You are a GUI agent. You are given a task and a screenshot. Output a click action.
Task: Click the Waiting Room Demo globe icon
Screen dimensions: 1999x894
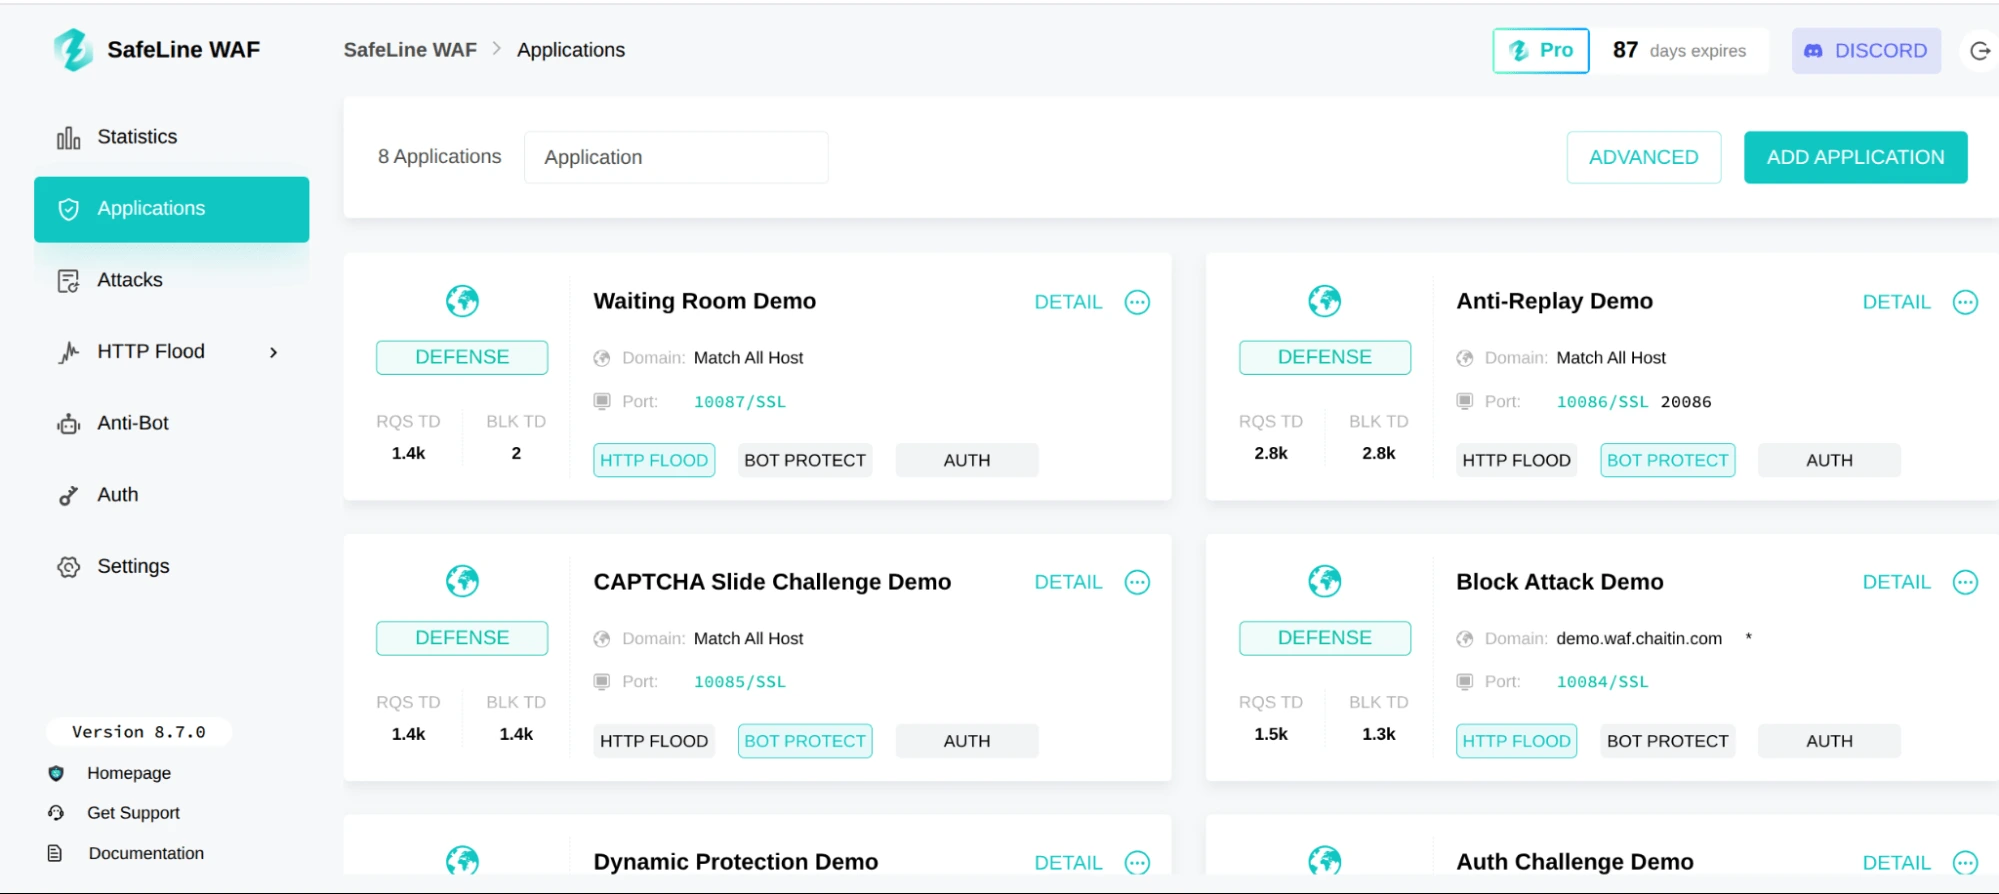pos(462,300)
